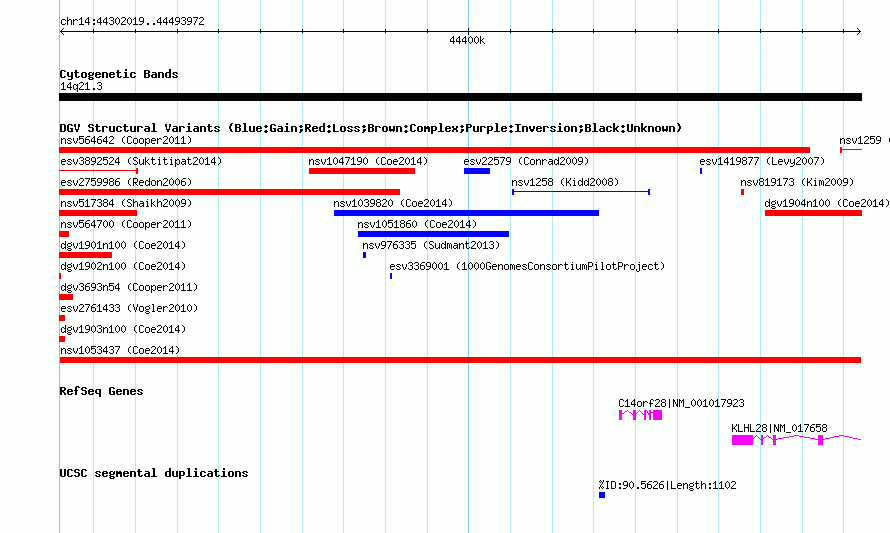Screen dimensions: 890x533
Task: Select the esv22579 (Conrad2009) blue gain bar
Action: pos(477,171)
